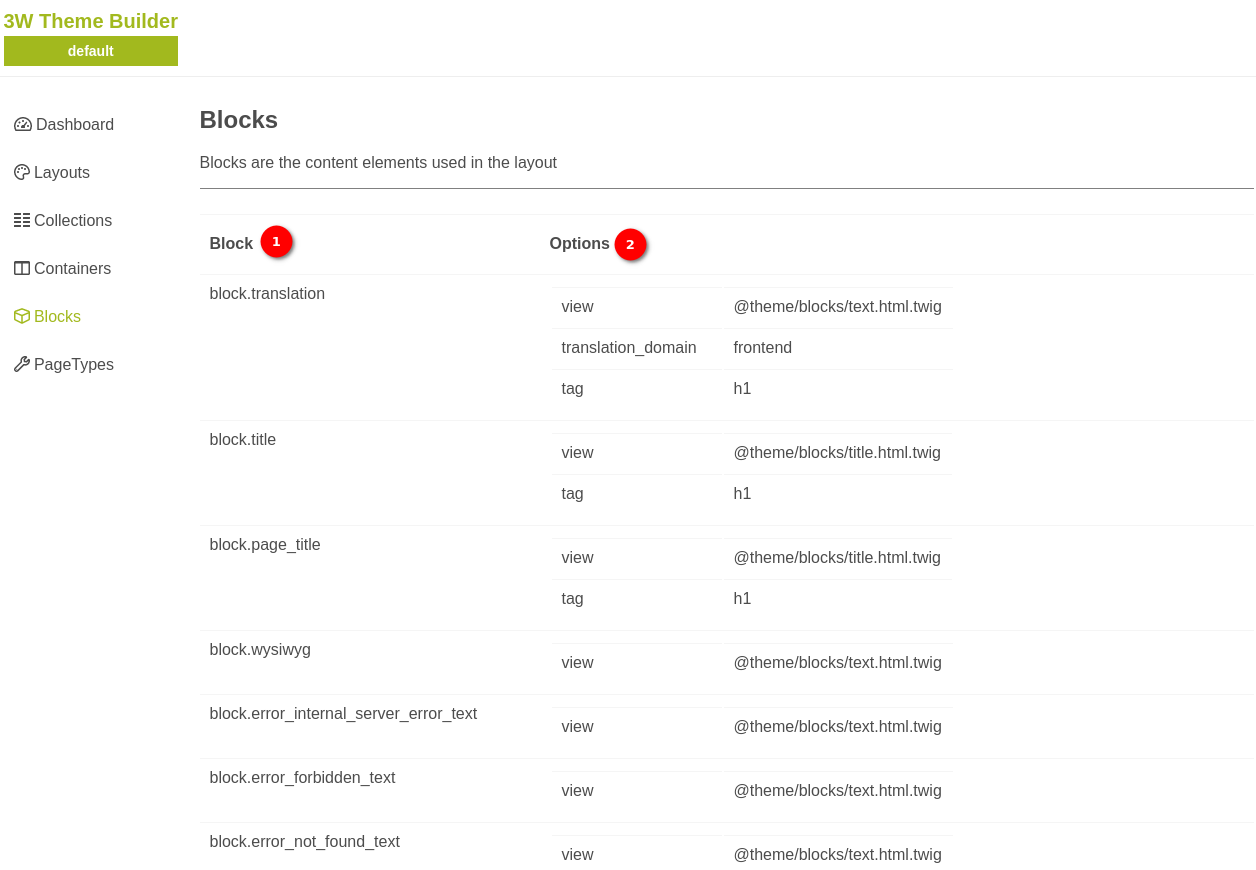
Task: Click the block.page_title view template path
Action: pos(836,558)
